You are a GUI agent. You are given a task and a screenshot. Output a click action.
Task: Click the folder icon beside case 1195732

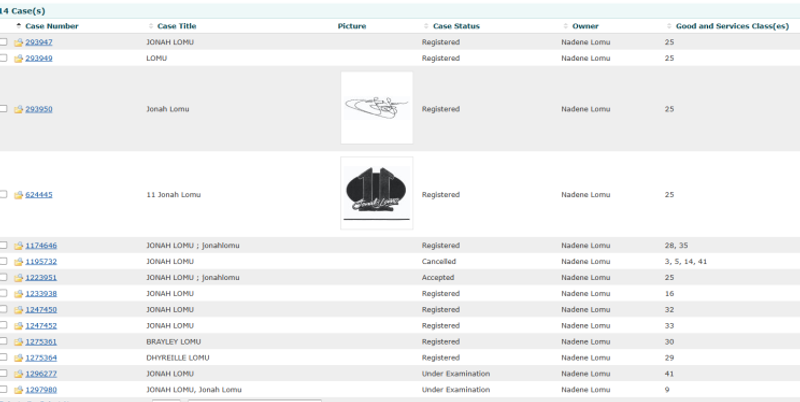18,261
